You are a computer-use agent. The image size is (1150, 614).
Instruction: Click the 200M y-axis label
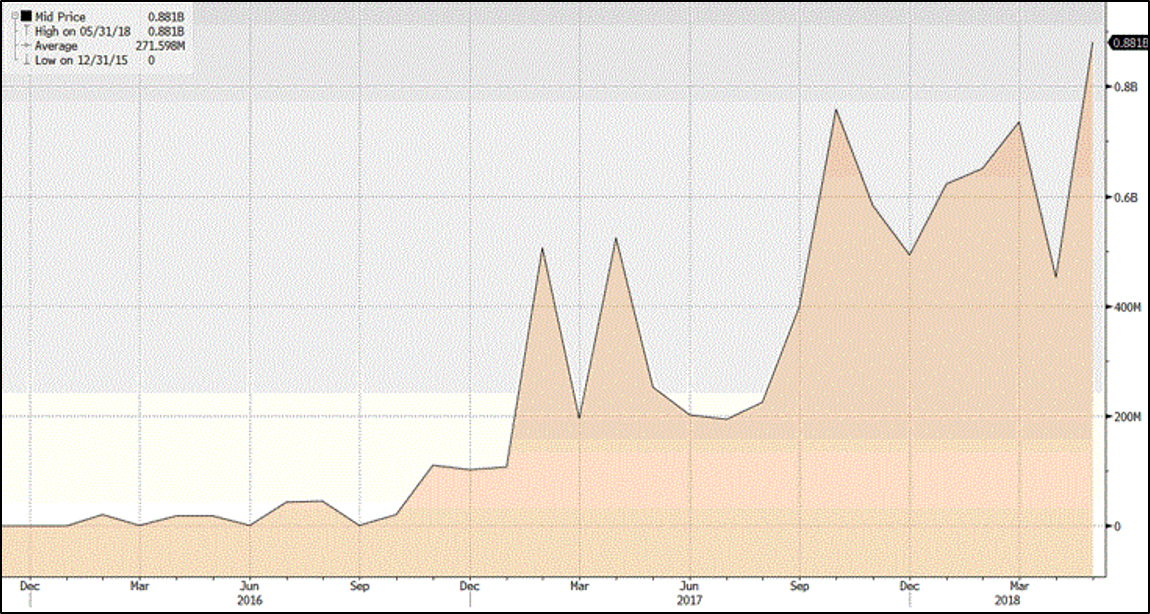pyautogui.click(x=1127, y=417)
